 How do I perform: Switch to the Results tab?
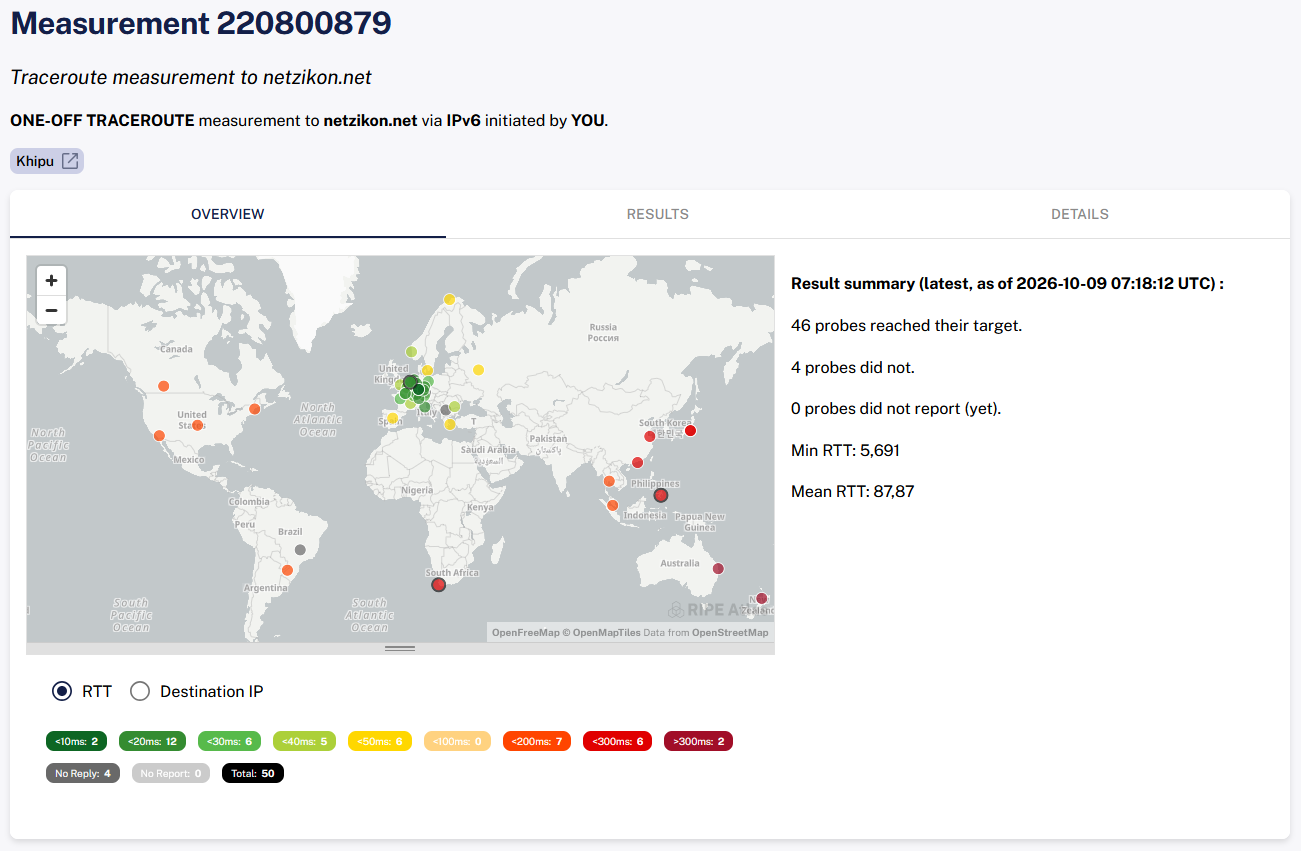click(x=658, y=214)
